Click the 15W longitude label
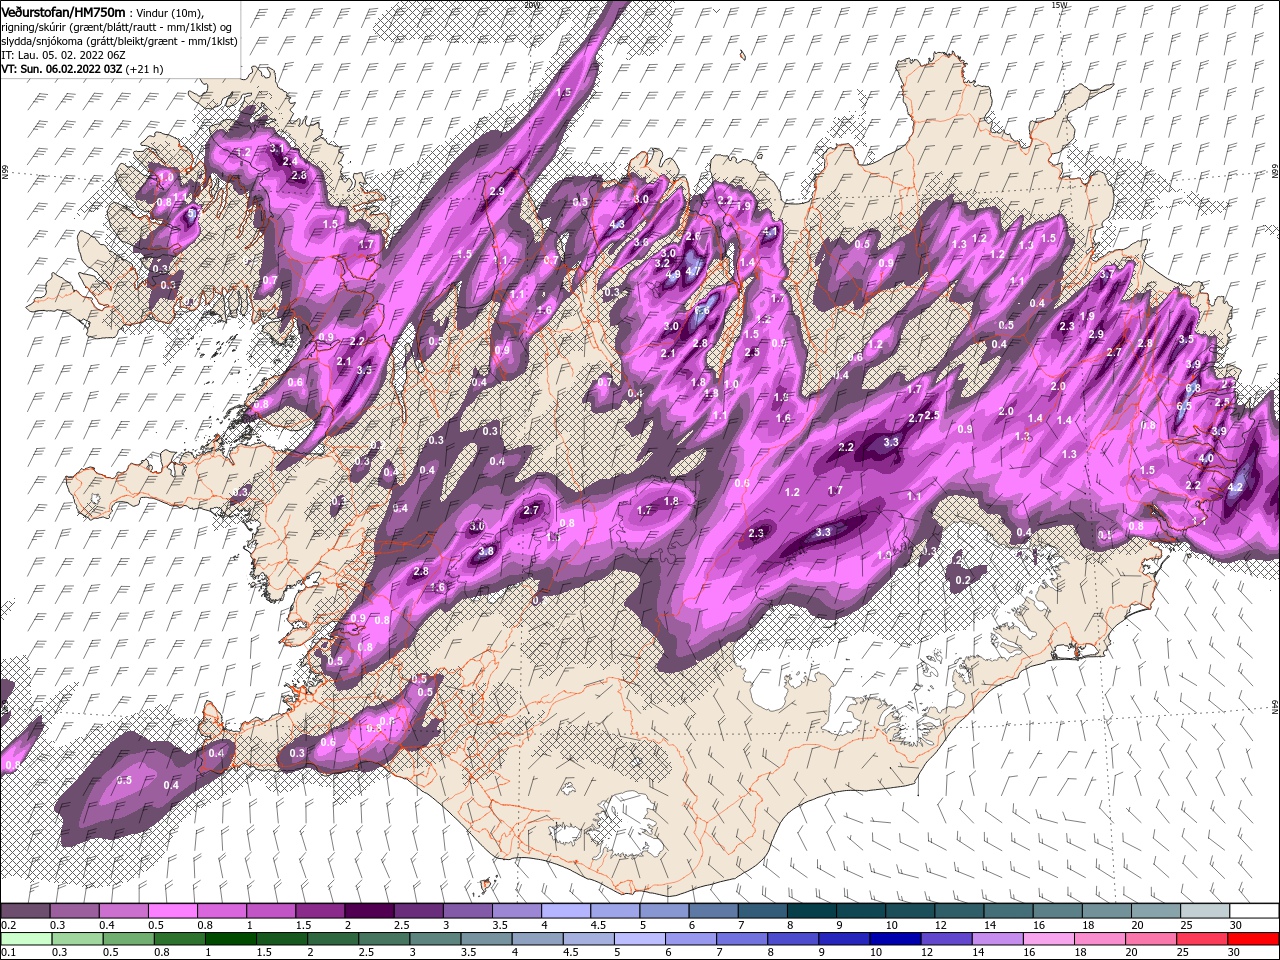This screenshot has width=1280, height=960. pos(1059,5)
